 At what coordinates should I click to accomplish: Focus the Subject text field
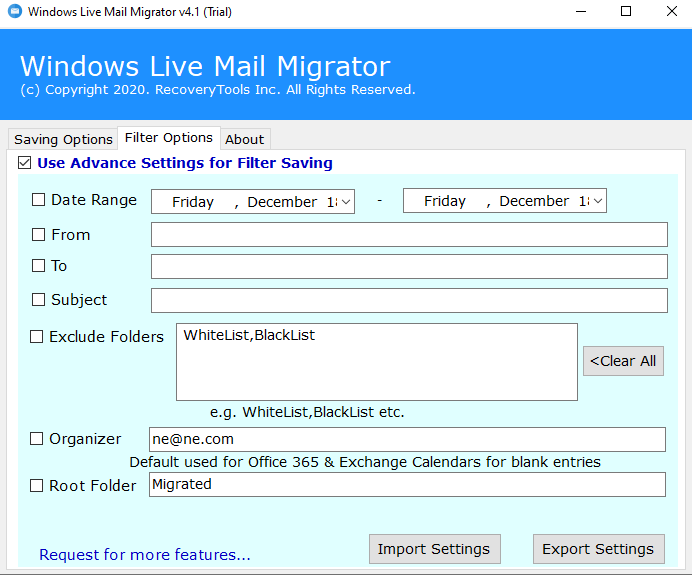pos(409,301)
